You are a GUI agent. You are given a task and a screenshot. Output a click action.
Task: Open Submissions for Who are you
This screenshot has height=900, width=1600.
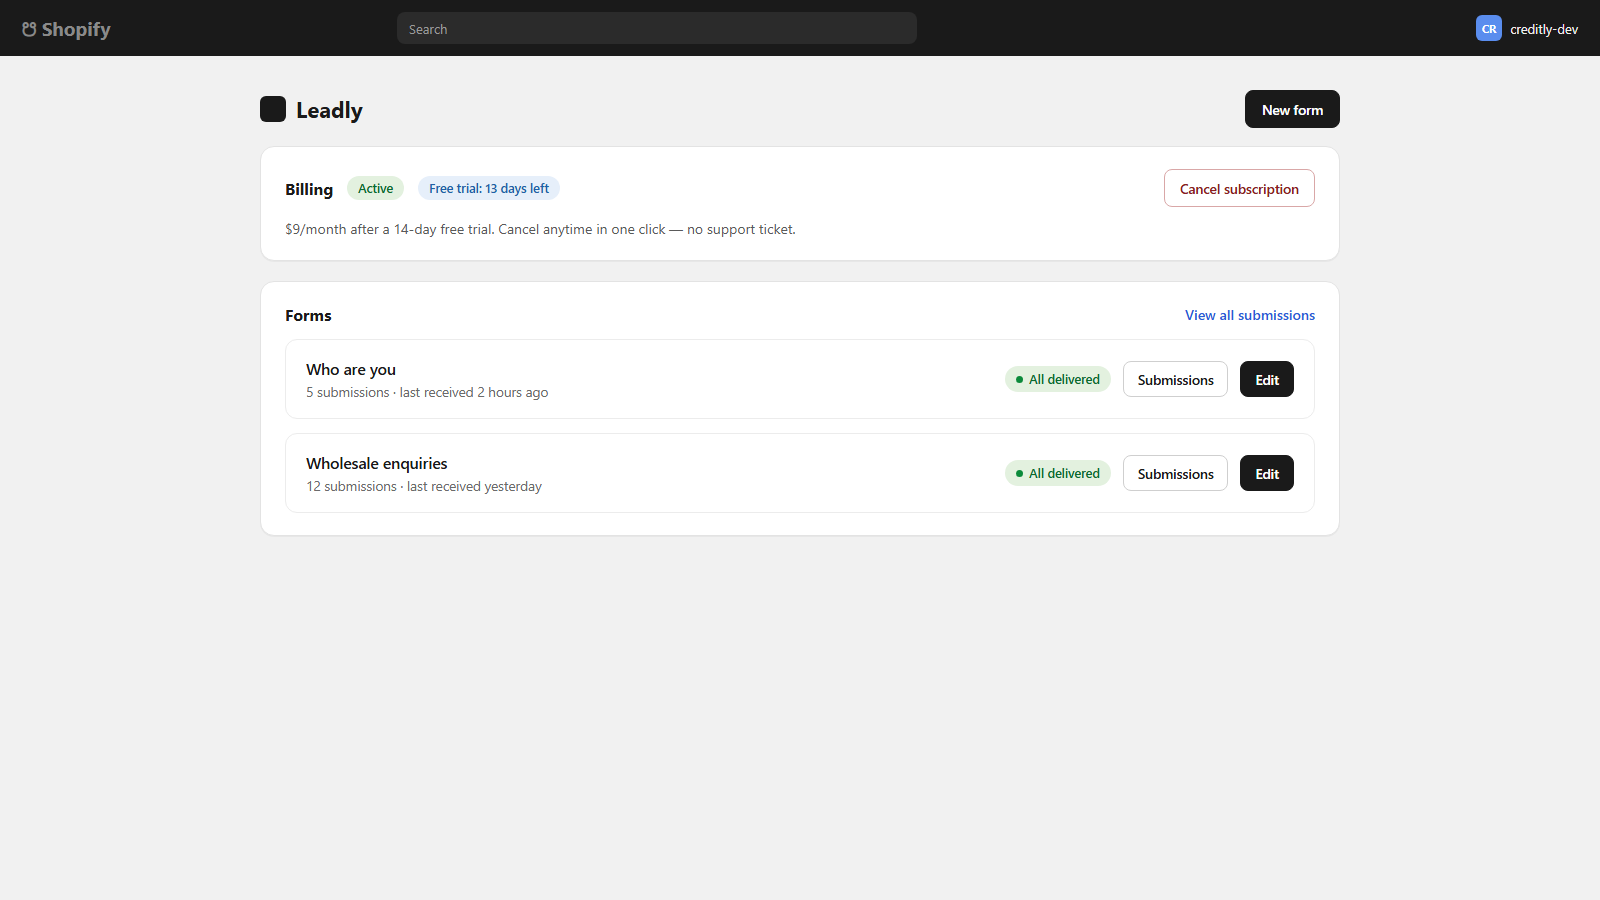tap(1175, 379)
